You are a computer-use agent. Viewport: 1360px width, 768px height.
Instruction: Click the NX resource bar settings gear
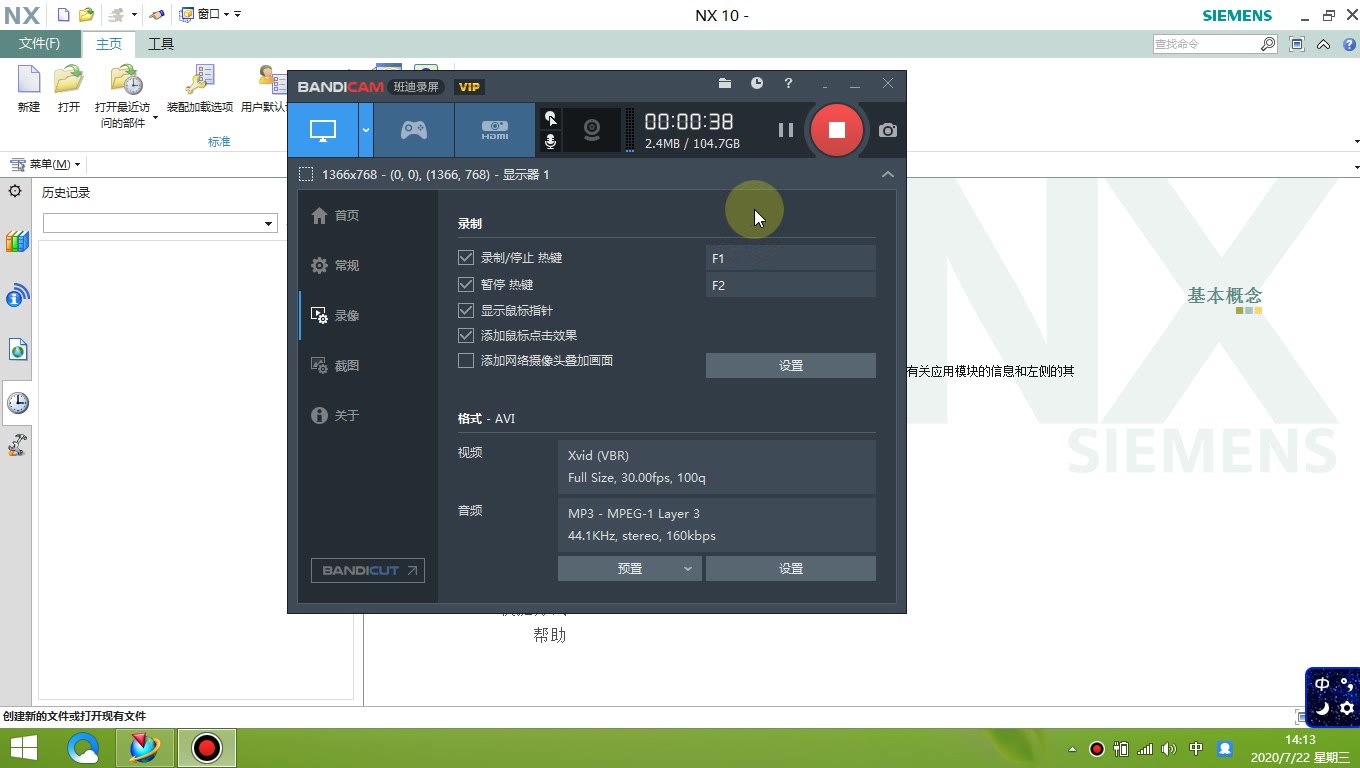coord(15,191)
